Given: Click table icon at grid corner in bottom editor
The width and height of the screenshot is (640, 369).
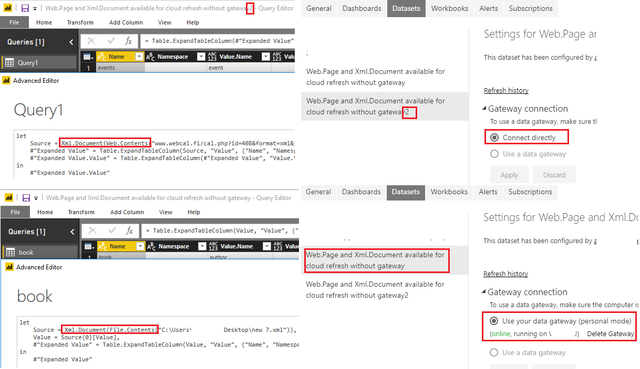Looking at the screenshot, I should point(89,247).
